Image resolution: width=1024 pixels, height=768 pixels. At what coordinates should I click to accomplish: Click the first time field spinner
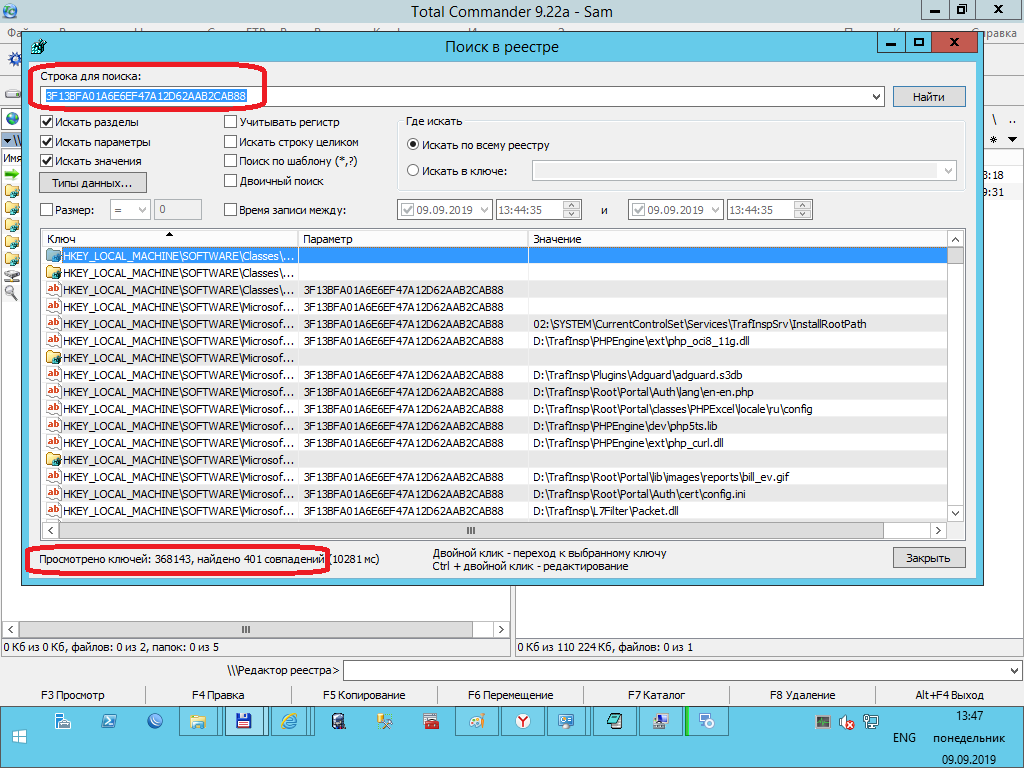tap(571, 210)
